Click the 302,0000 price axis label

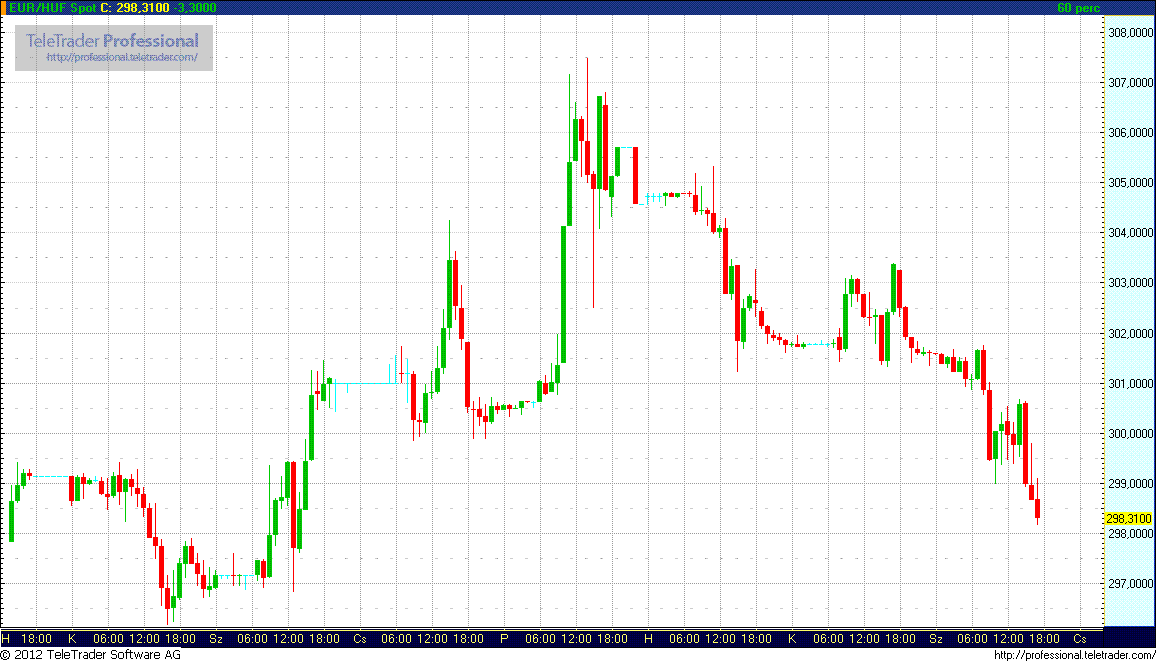click(1129, 333)
